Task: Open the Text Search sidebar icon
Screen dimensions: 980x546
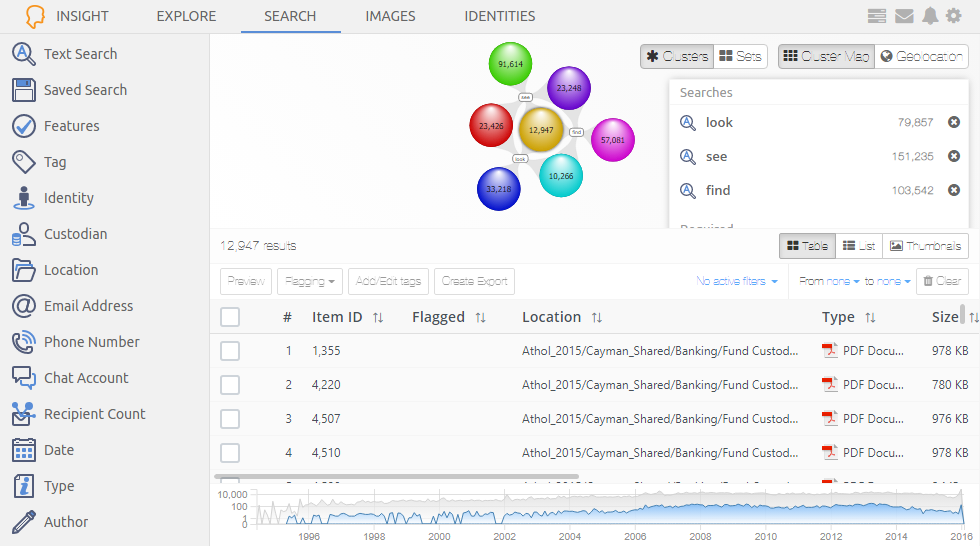Action: pos(24,54)
